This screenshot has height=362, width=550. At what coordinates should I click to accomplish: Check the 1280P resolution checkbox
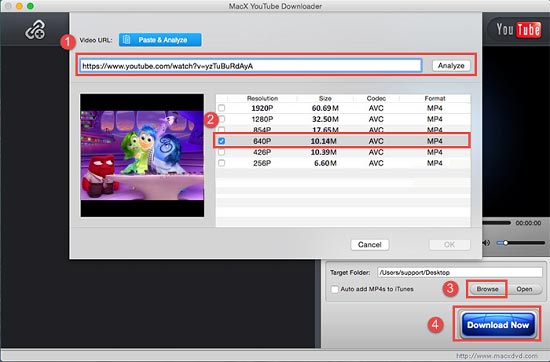[x=221, y=119]
